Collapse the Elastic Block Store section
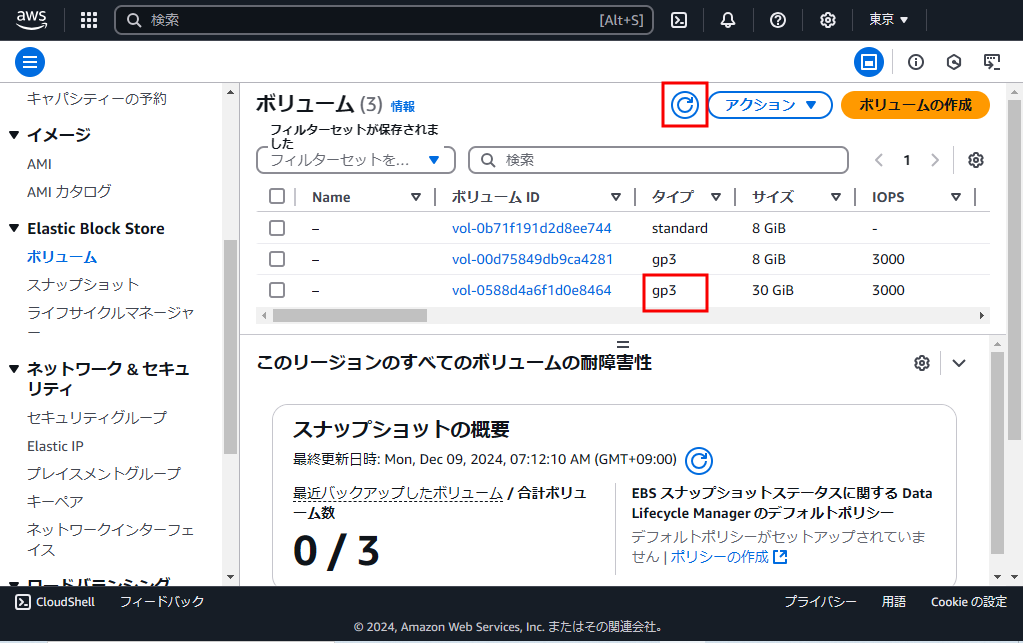Viewport: 1023px width, 643px height. click(x=14, y=228)
